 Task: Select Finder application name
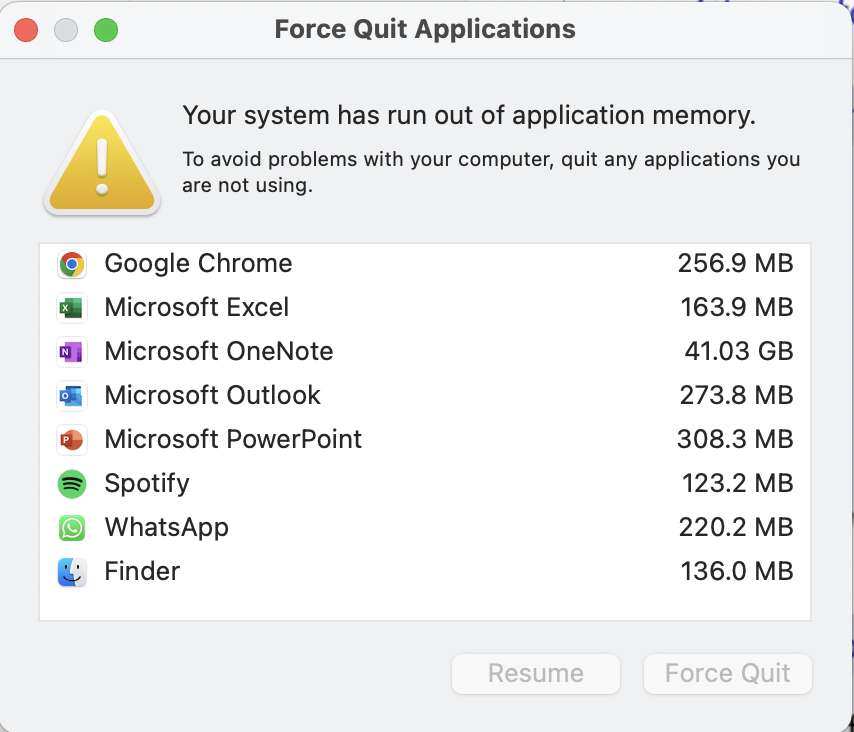pyautogui.click(x=142, y=571)
